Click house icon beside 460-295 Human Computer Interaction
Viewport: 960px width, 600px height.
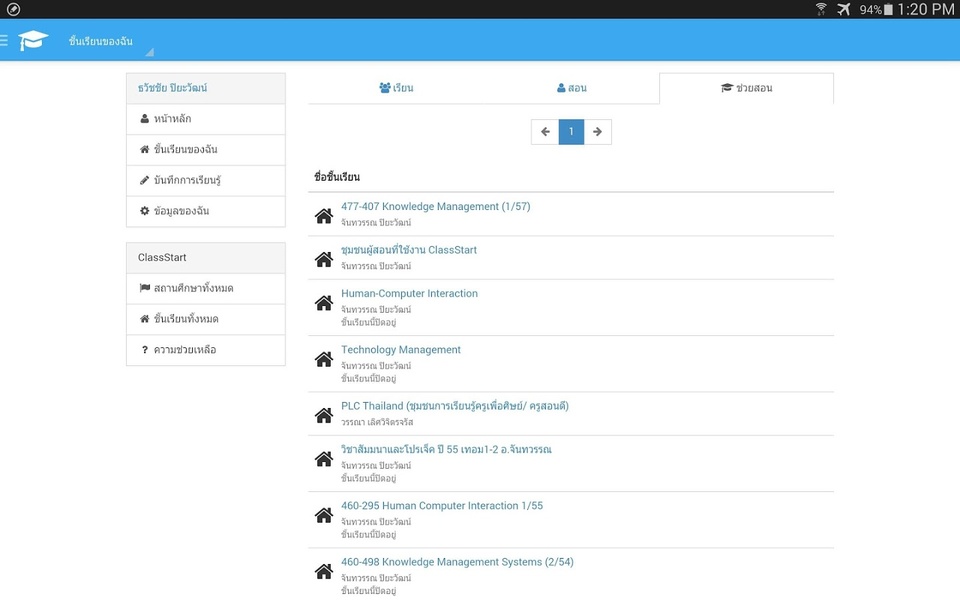(x=324, y=515)
